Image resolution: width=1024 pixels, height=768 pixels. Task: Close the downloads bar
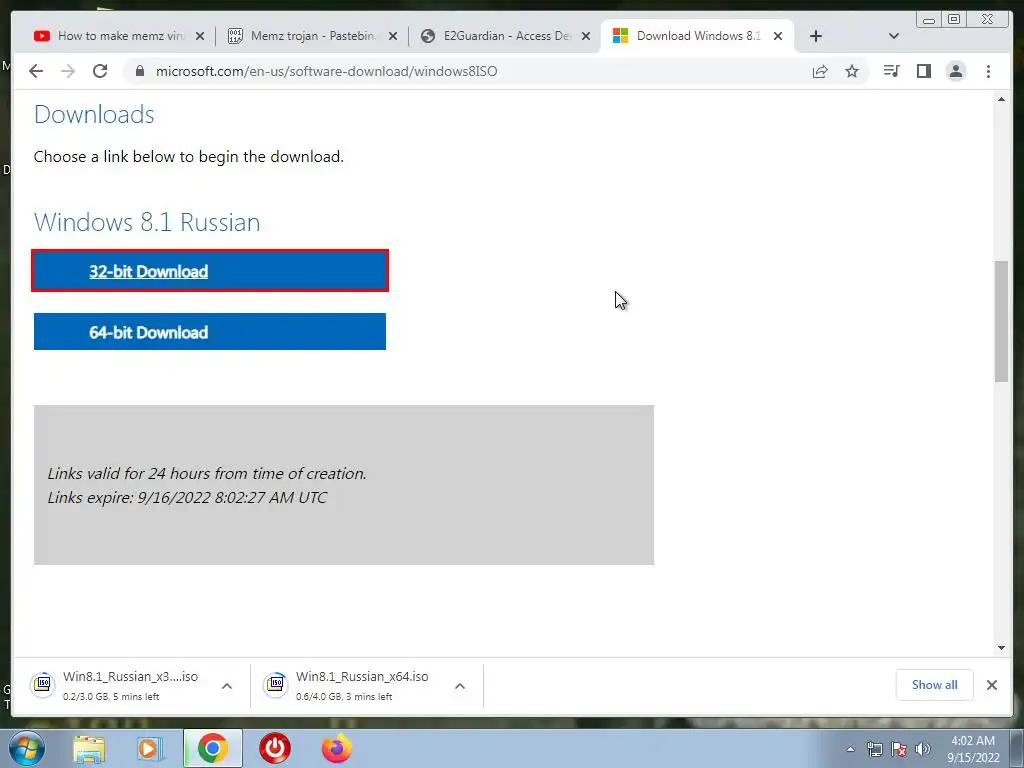tap(991, 684)
